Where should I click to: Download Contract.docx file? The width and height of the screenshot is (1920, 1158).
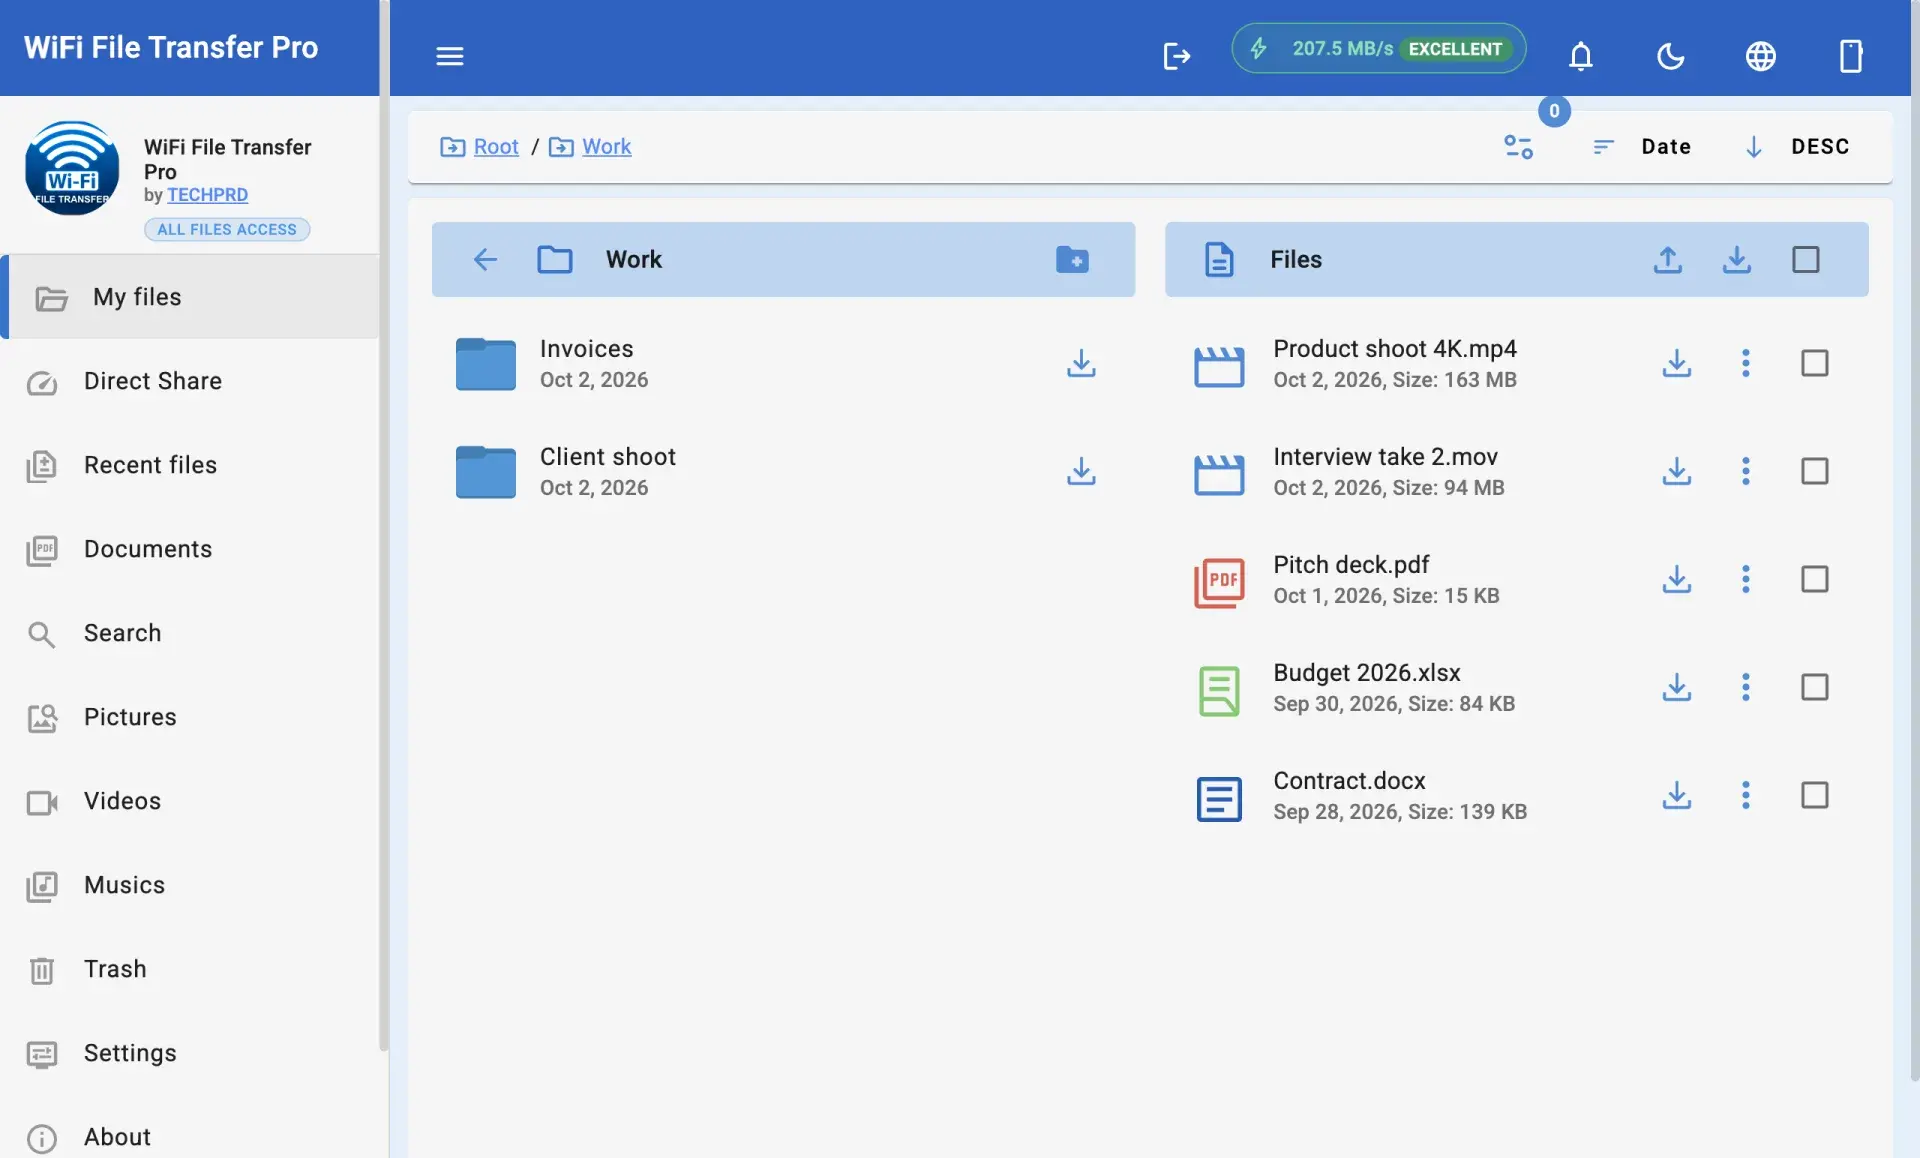[x=1676, y=795]
